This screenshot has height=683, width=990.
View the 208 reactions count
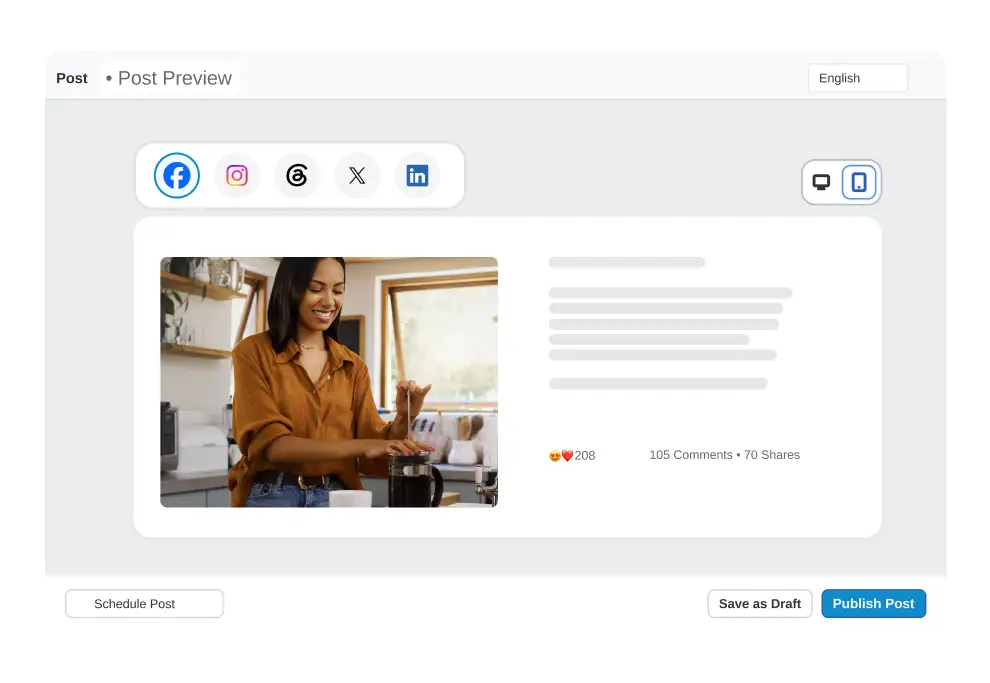point(585,456)
